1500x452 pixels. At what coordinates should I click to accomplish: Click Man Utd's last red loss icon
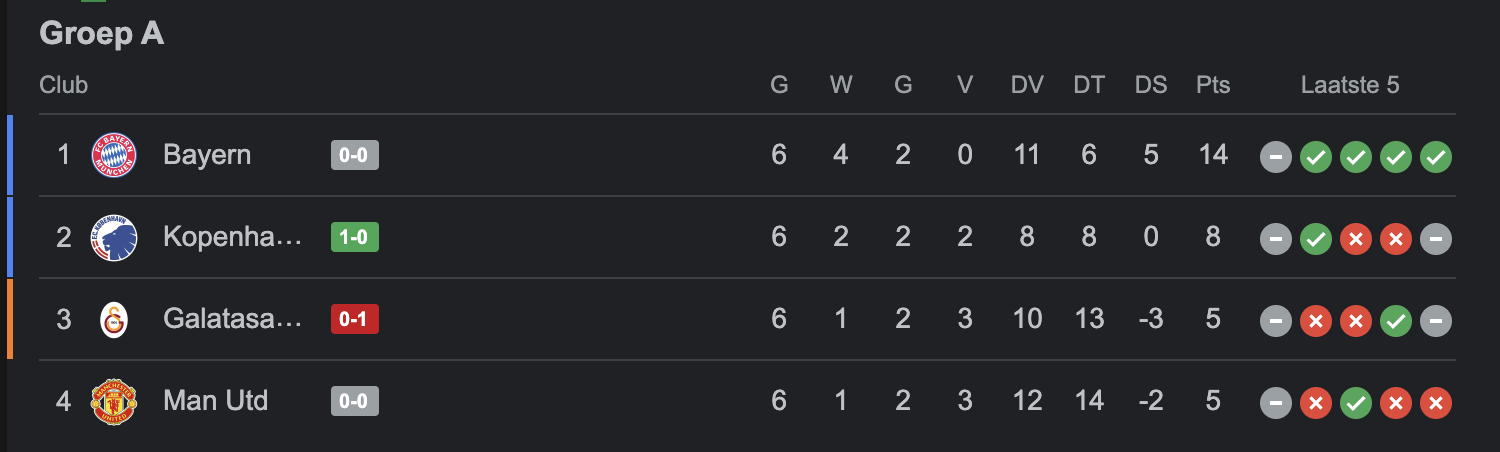(1436, 403)
